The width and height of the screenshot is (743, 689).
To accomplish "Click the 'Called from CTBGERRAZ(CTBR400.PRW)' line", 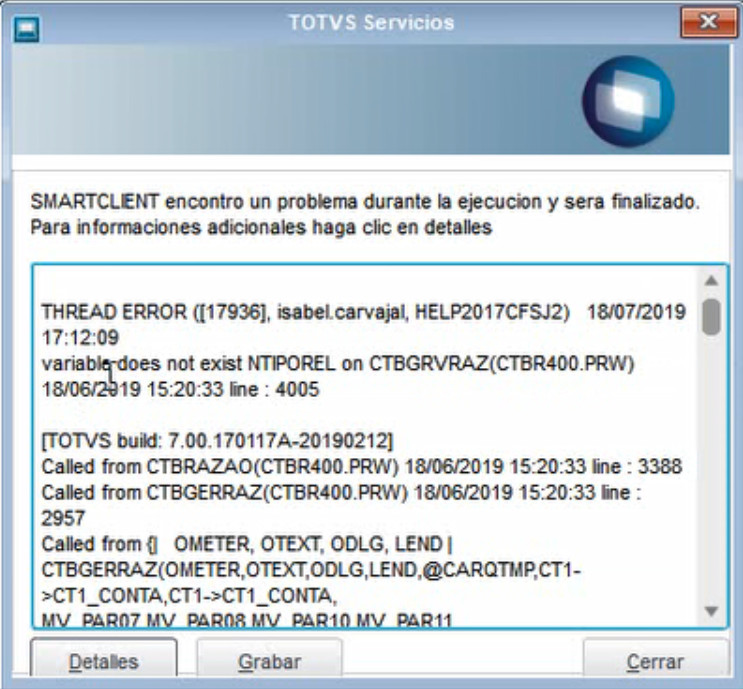I will (x=341, y=492).
